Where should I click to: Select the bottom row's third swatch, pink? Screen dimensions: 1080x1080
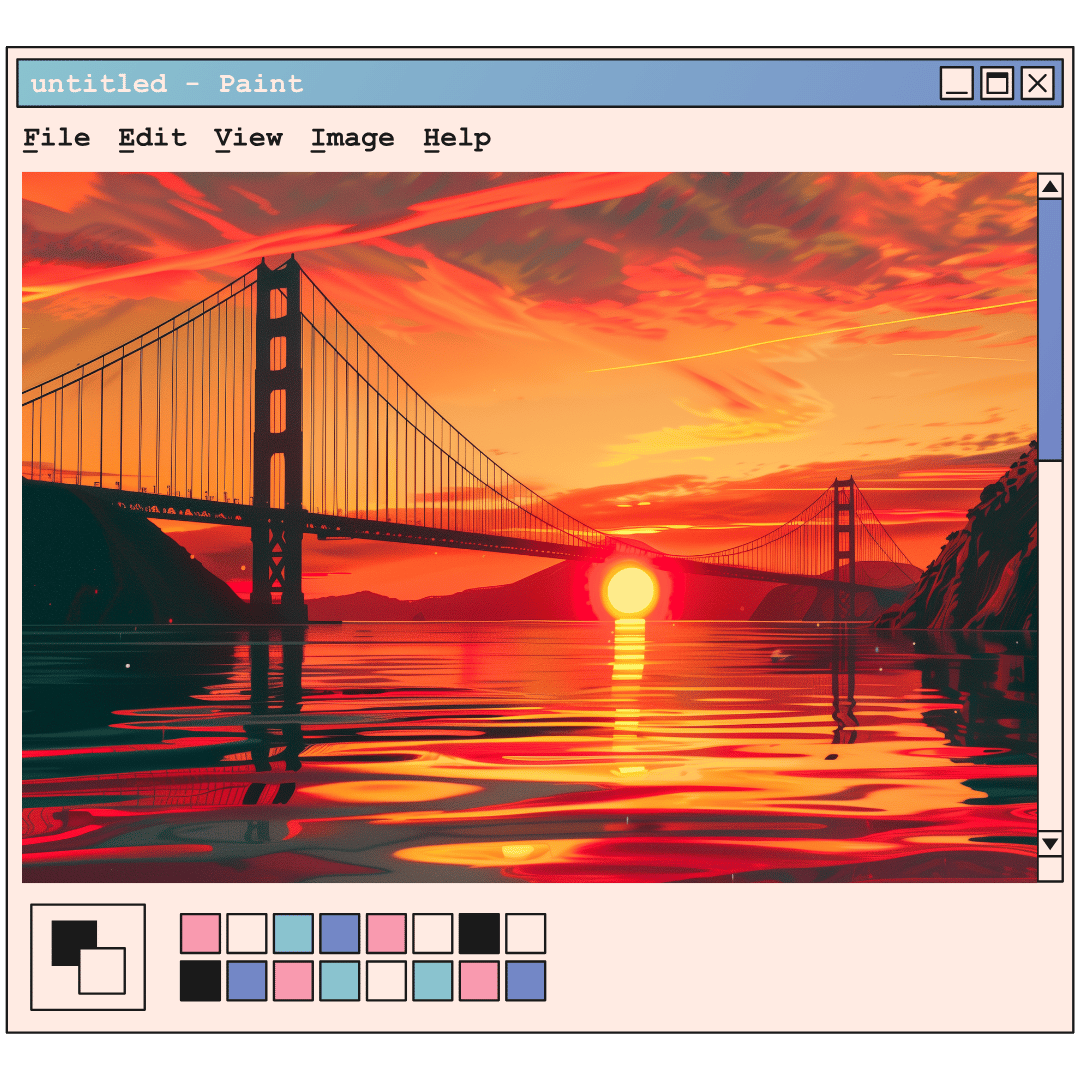point(293,981)
